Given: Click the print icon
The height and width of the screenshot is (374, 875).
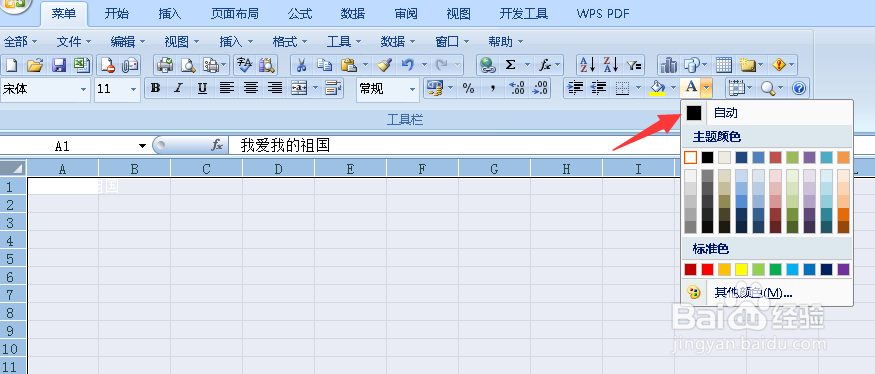Looking at the screenshot, I should click(165, 65).
